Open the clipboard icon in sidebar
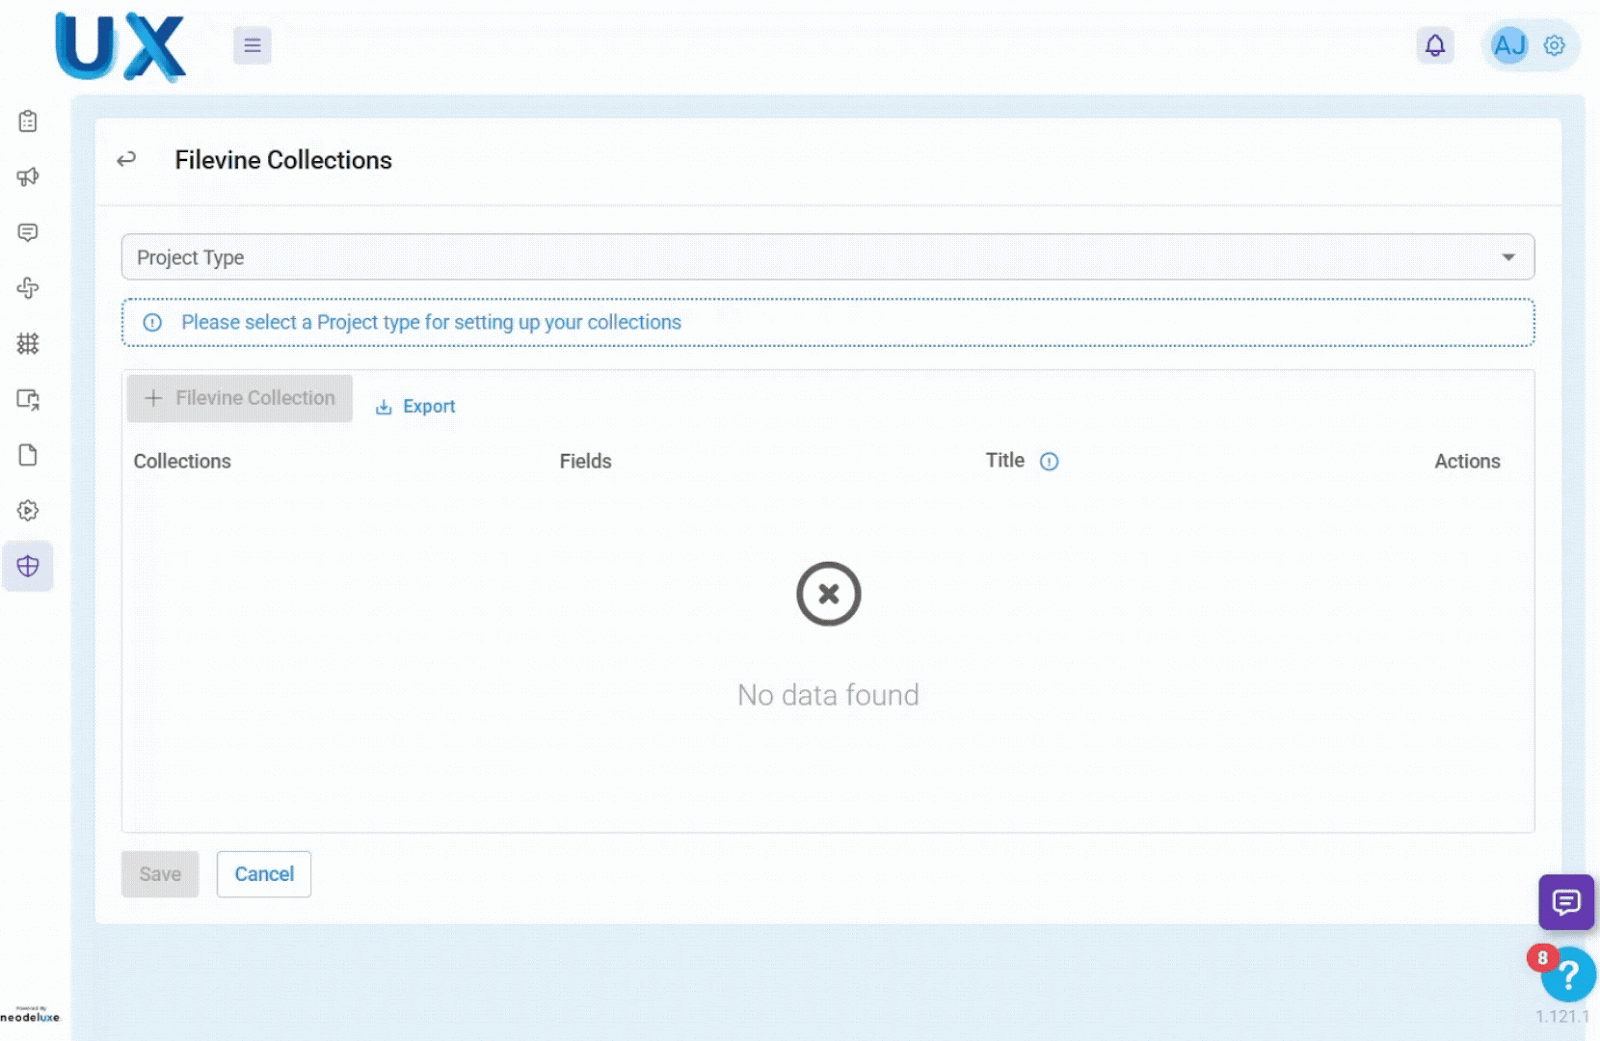1600x1041 pixels. [x=28, y=121]
